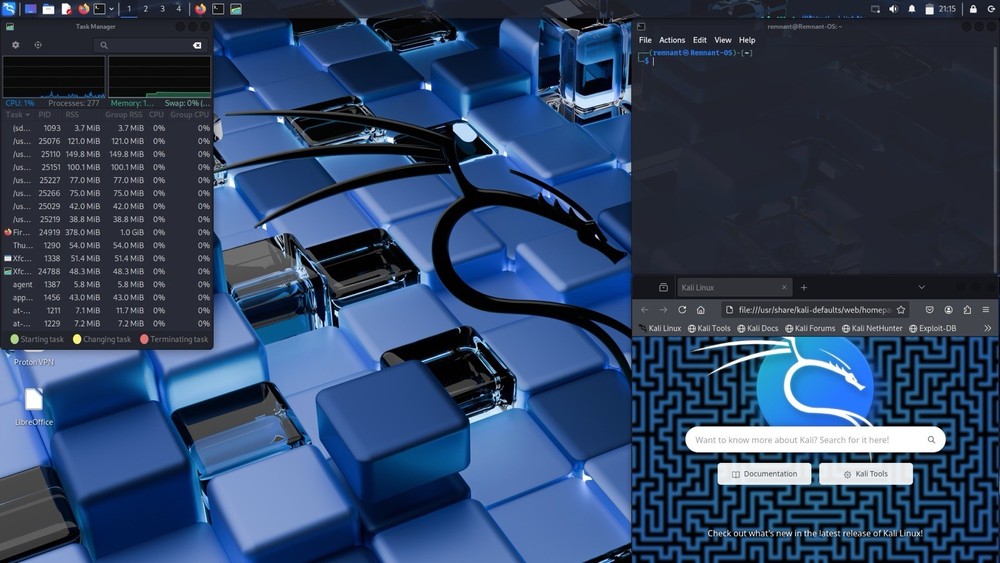Select the agent process row PID 1387
1000x563 pixels.
coord(107,284)
